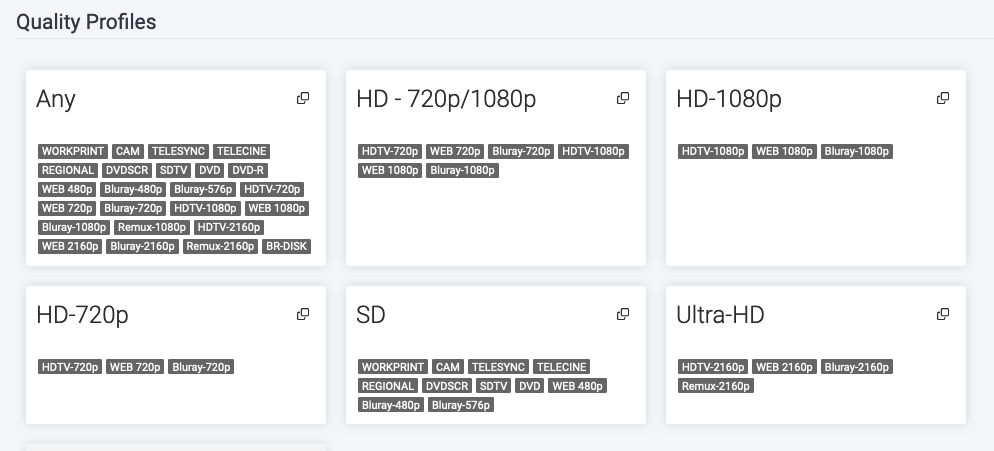This screenshot has width=994, height=451.
Task: Clone the SD quality profile
Action: (623, 314)
